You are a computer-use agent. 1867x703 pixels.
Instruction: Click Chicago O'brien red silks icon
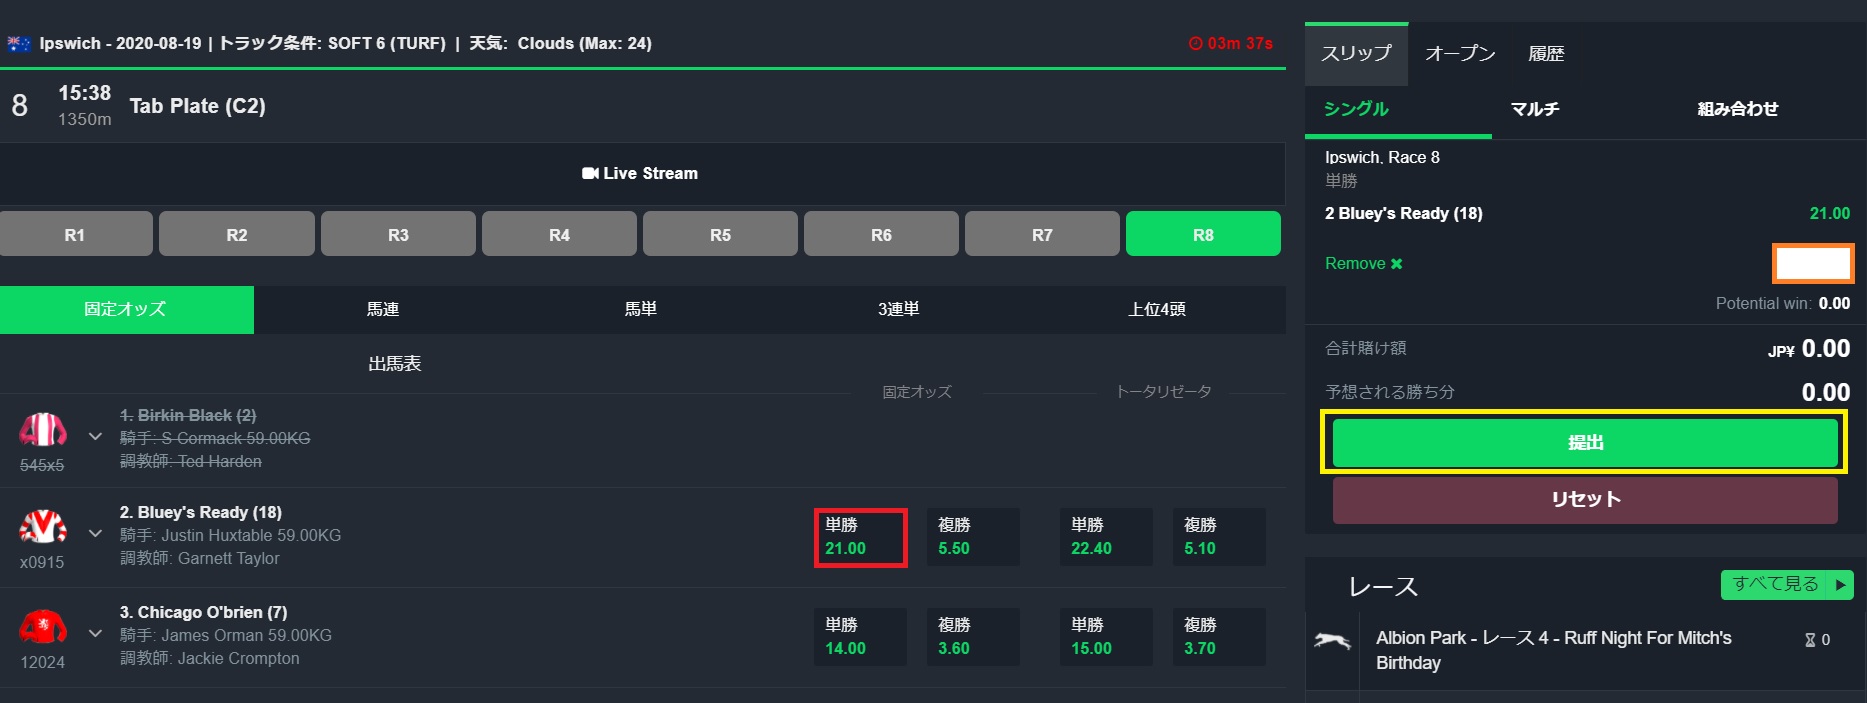(43, 627)
